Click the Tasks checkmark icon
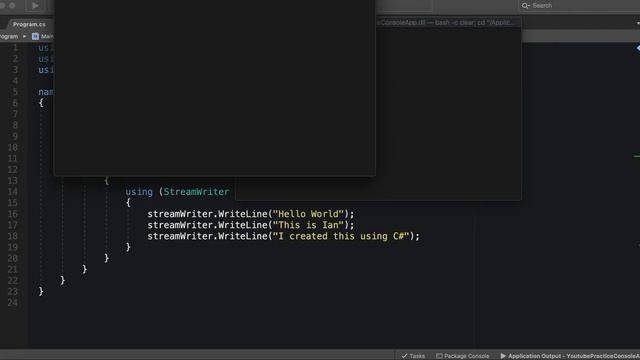 click(404, 356)
